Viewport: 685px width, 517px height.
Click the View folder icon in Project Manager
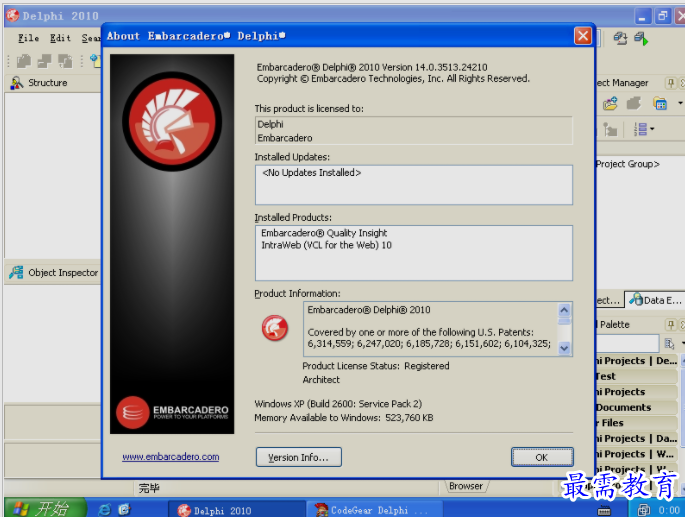tap(660, 104)
